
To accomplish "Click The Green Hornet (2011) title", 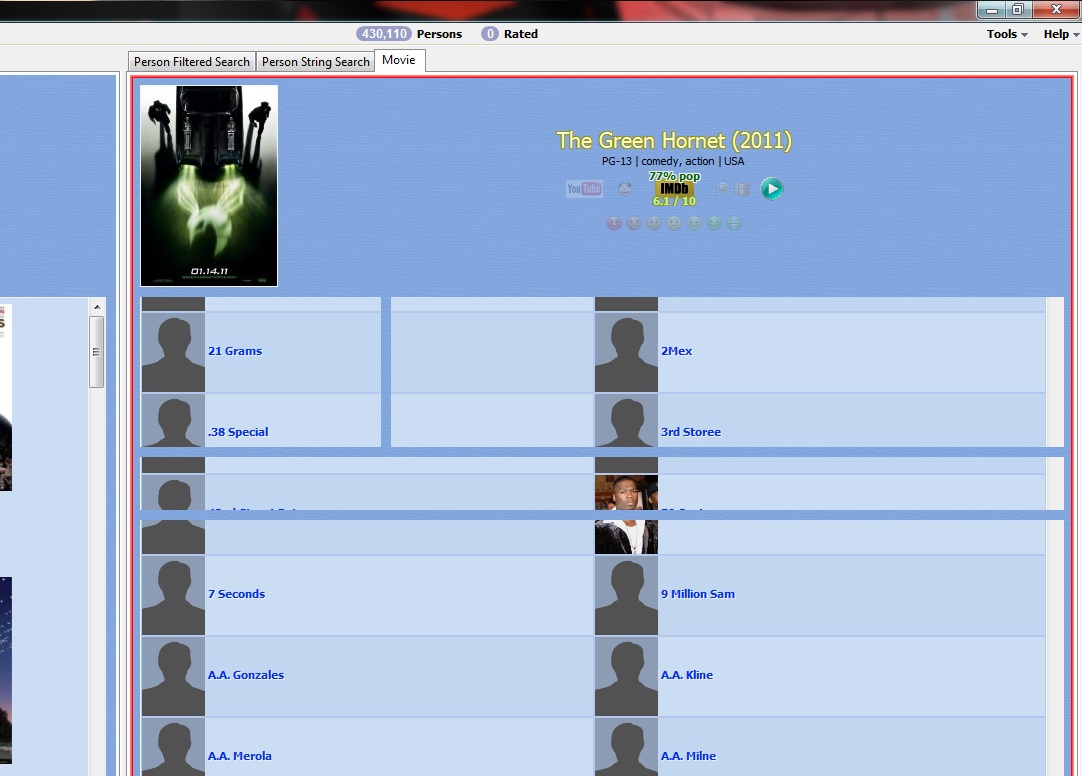I will point(674,140).
